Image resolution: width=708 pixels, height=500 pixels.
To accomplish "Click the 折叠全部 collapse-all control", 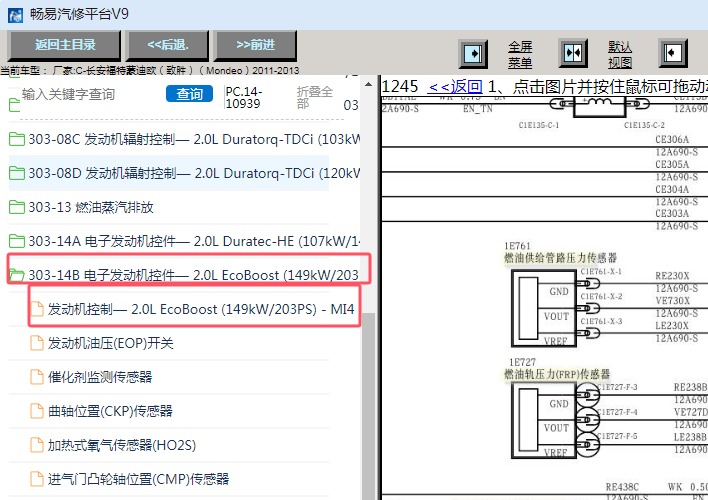I will tap(315, 98).
